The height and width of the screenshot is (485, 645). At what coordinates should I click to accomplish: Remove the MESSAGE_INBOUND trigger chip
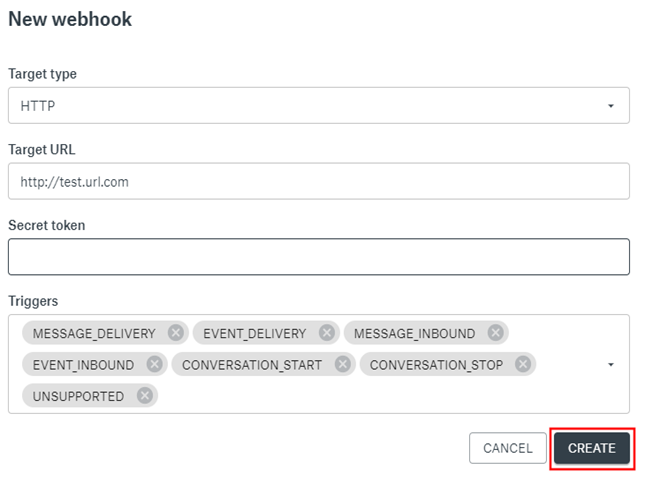495,333
